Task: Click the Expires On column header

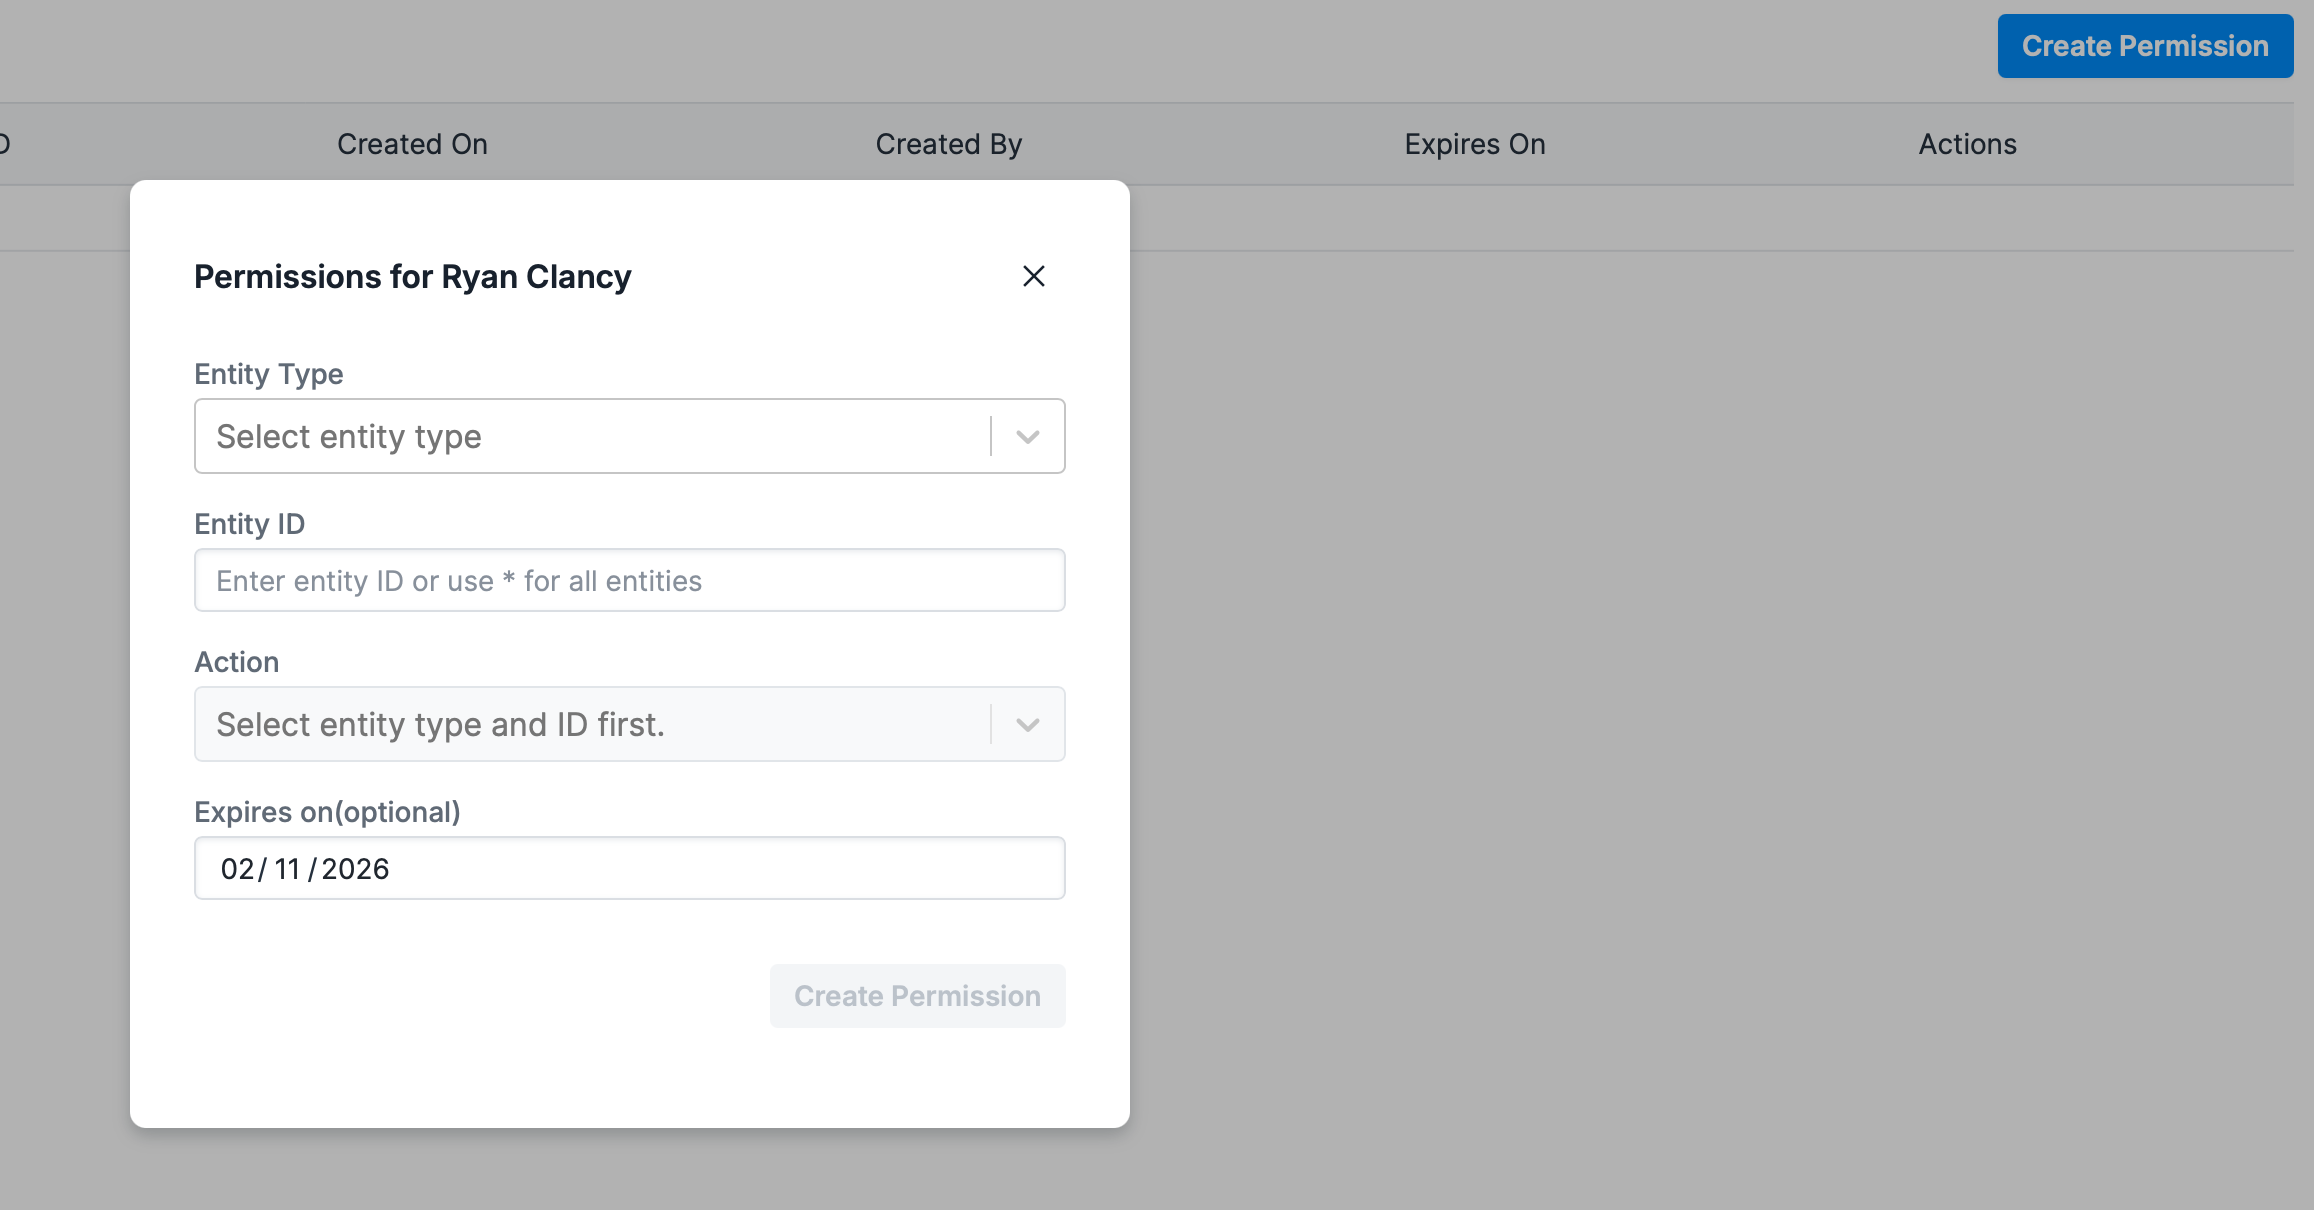Action: click(1474, 144)
